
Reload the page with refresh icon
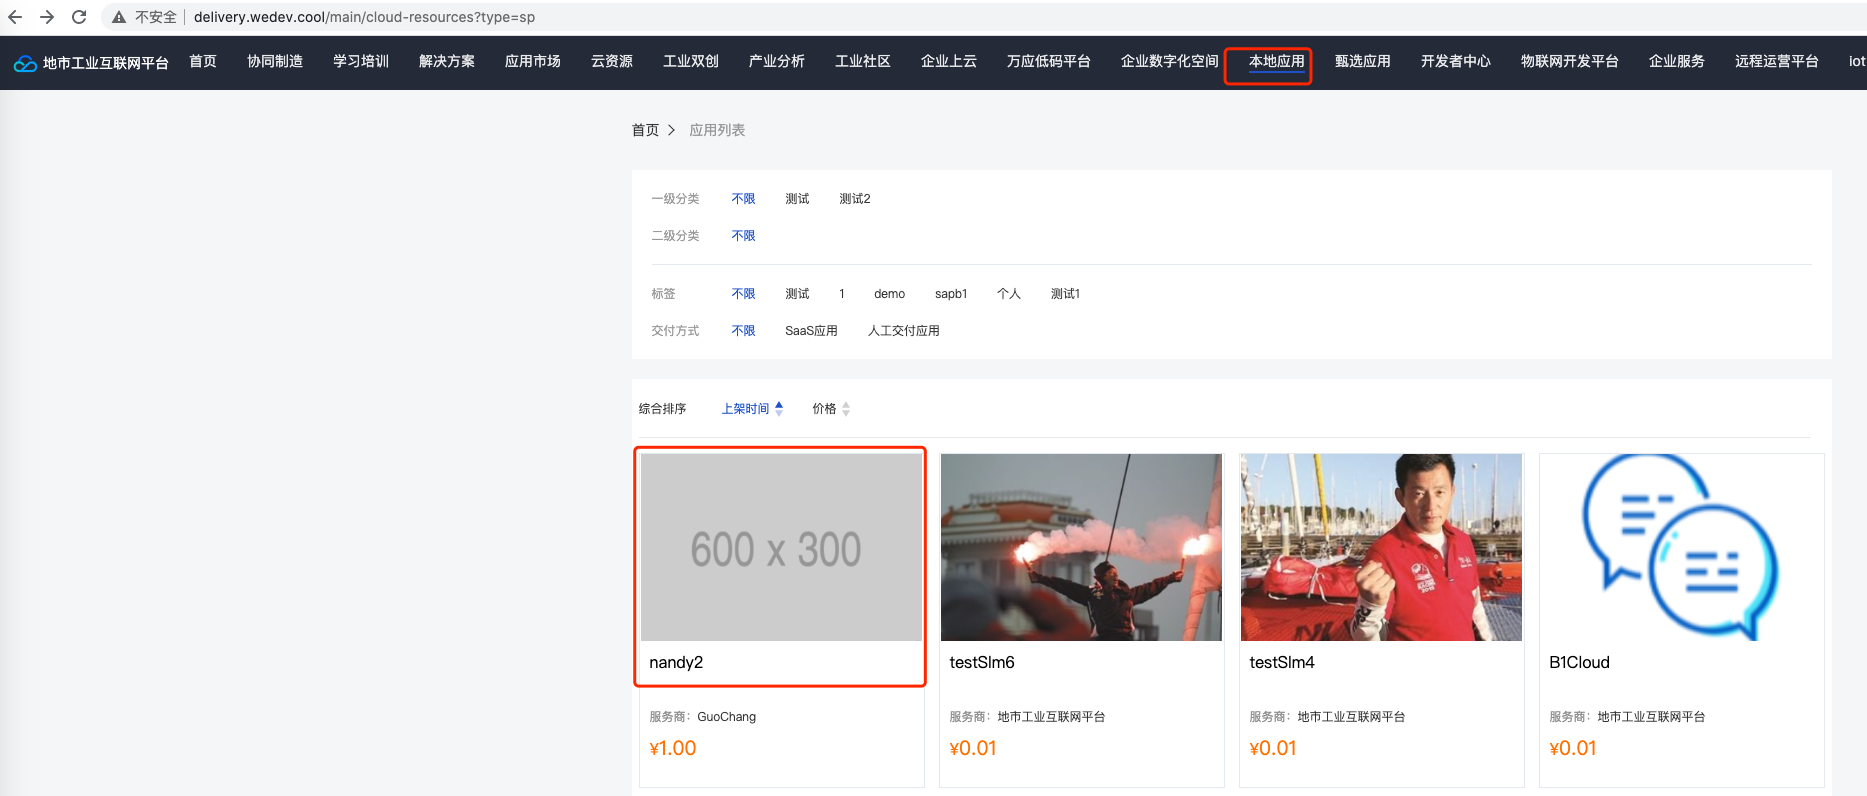coord(79,17)
